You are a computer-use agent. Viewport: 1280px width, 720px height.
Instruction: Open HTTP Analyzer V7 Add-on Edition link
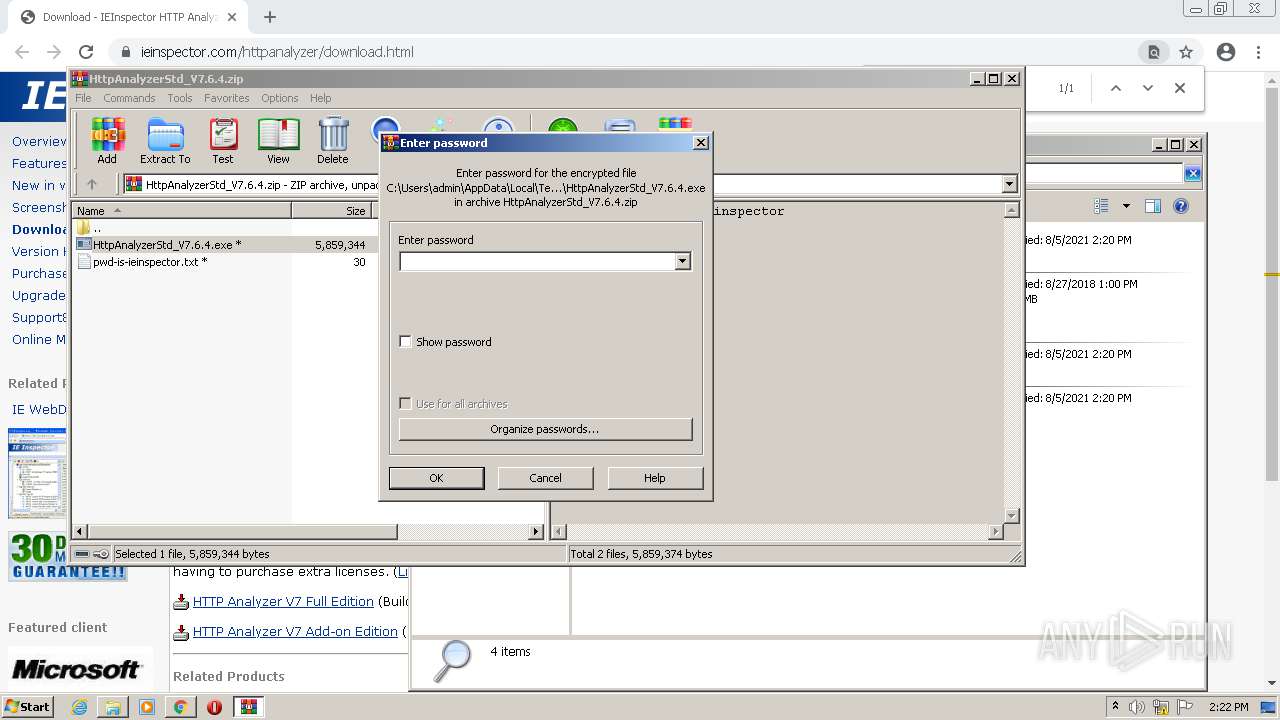[x=295, y=632]
